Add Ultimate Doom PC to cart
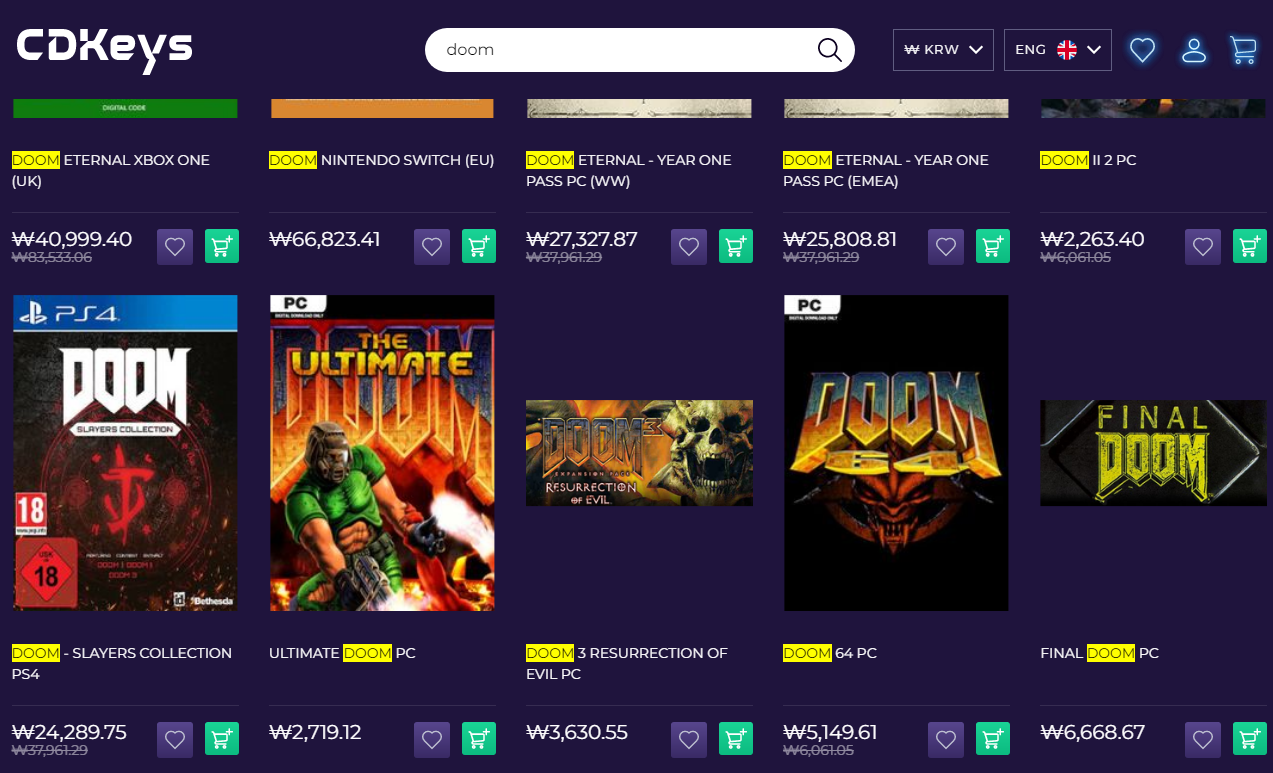This screenshot has height=773, width=1273. pyautogui.click(x=479, y=739)
